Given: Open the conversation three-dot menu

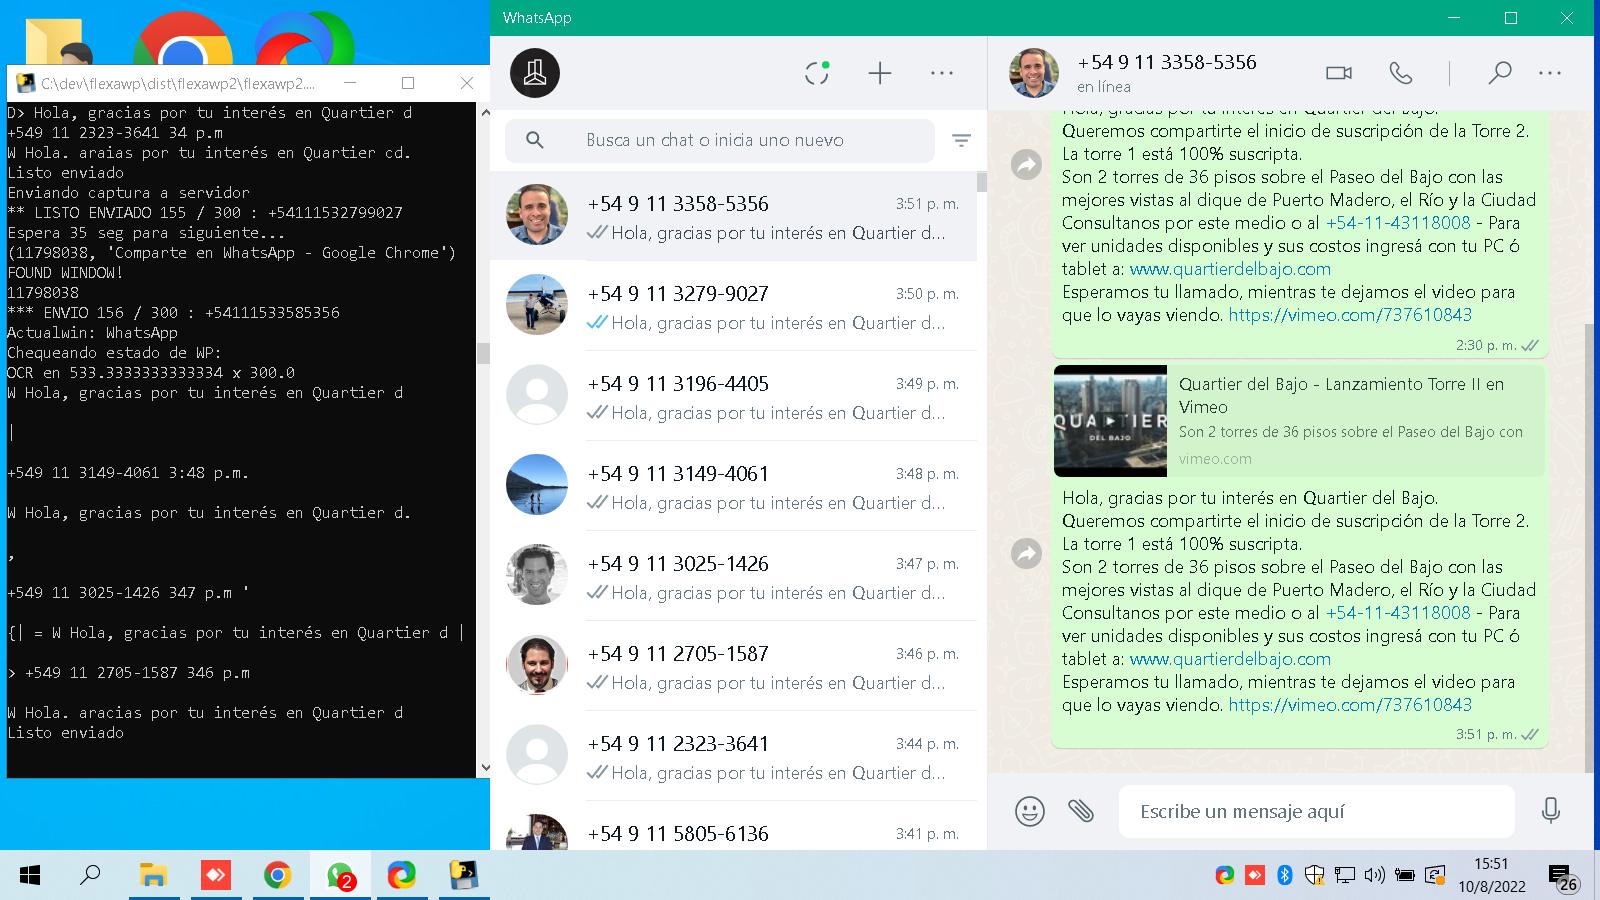Looking at the screenshot, I should pos(1550,73).
